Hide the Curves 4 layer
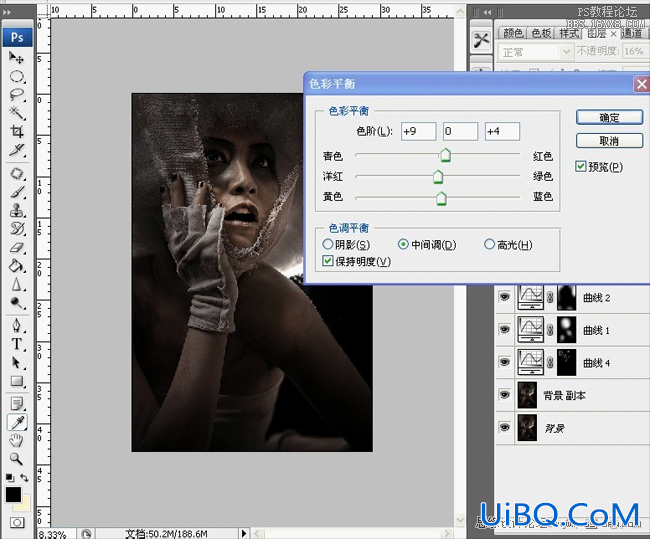The width and height of the screenshot is (650, 539). pos(504,362)
